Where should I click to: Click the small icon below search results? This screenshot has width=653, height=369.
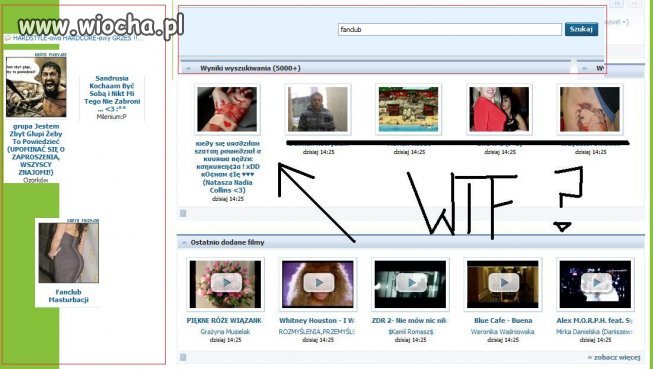coord(183,214)
